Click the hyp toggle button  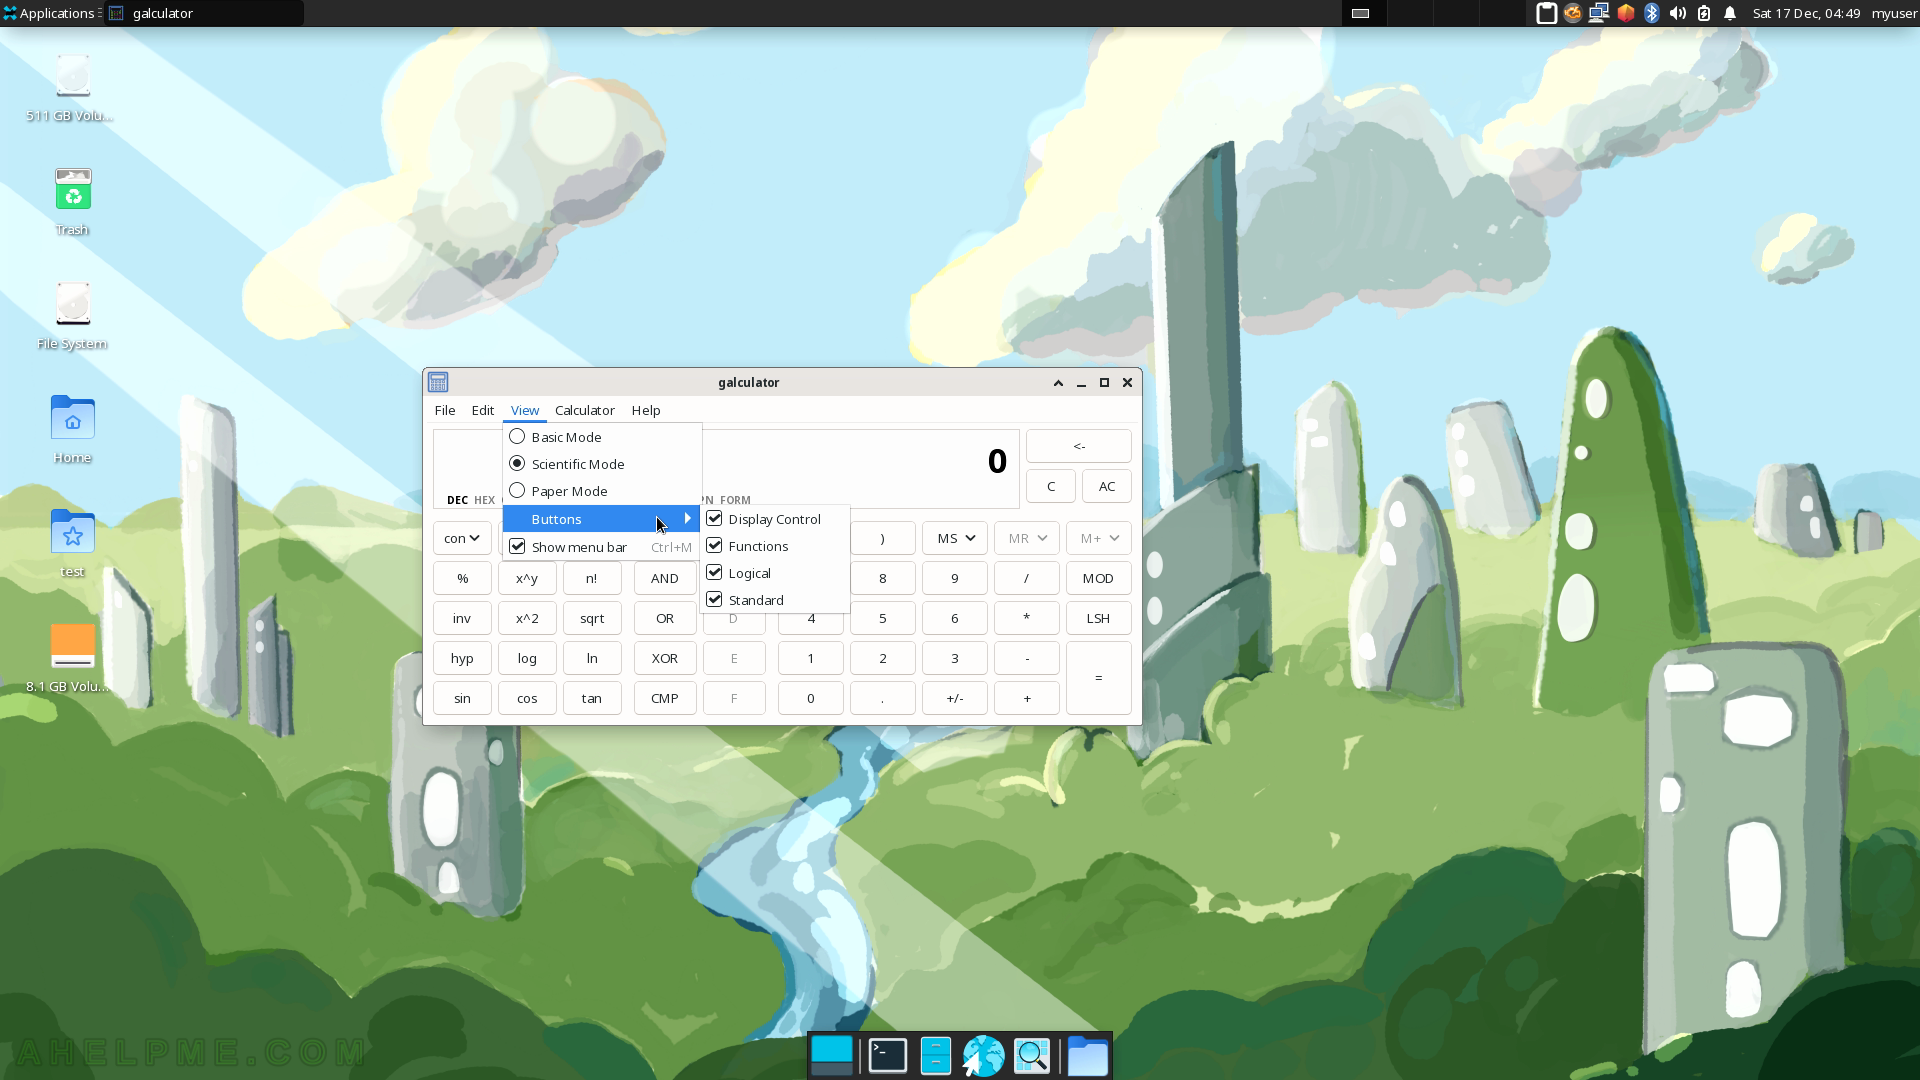click(462, 658)
